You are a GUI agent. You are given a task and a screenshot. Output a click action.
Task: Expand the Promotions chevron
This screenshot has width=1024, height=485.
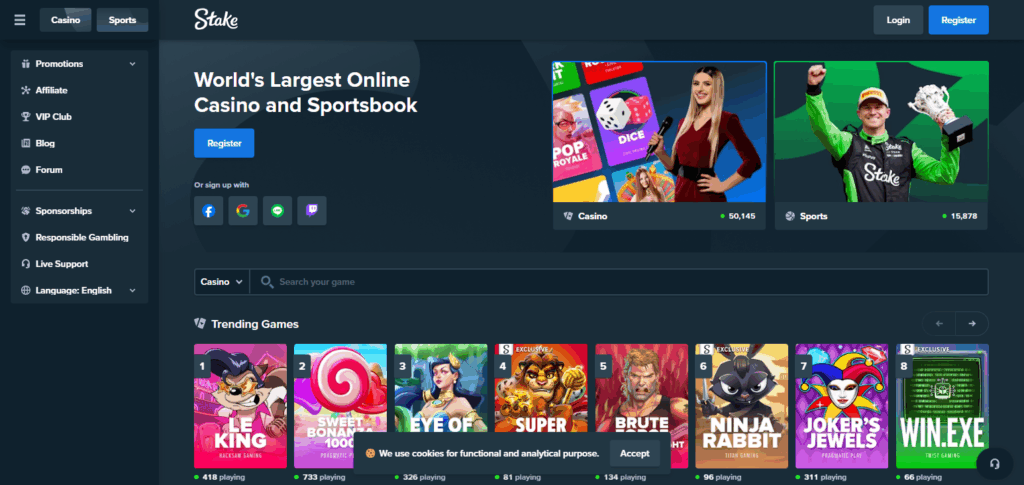coord(133,64)
